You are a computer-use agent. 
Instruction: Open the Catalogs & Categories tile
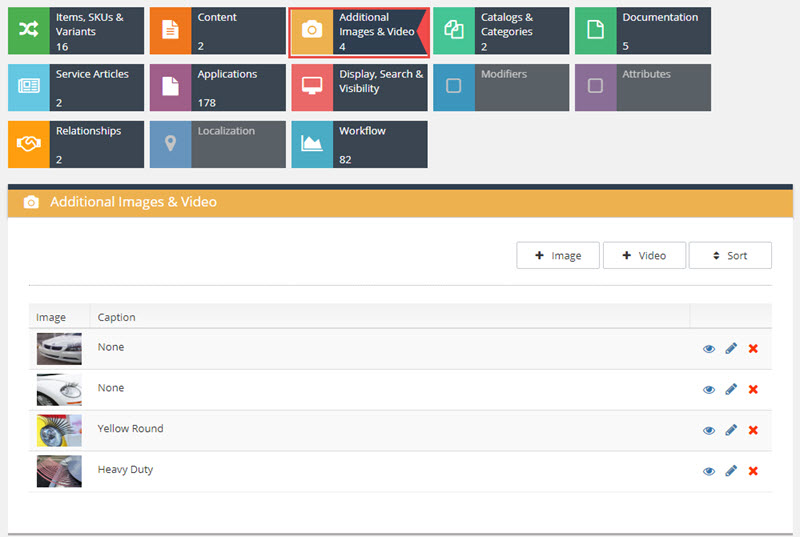tap(501, 31)
